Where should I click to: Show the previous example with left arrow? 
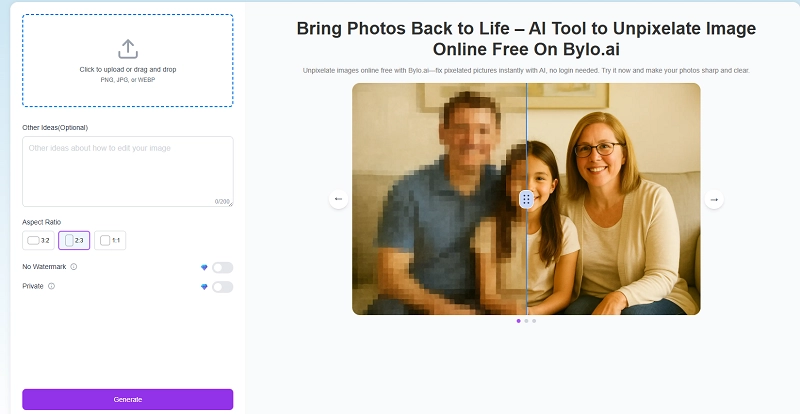[338, 199]
